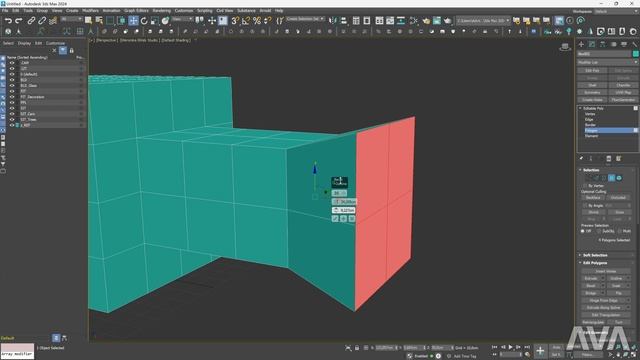Select the SubObj preview selection radio
640x360 pixels.
(x=599, y=231)
